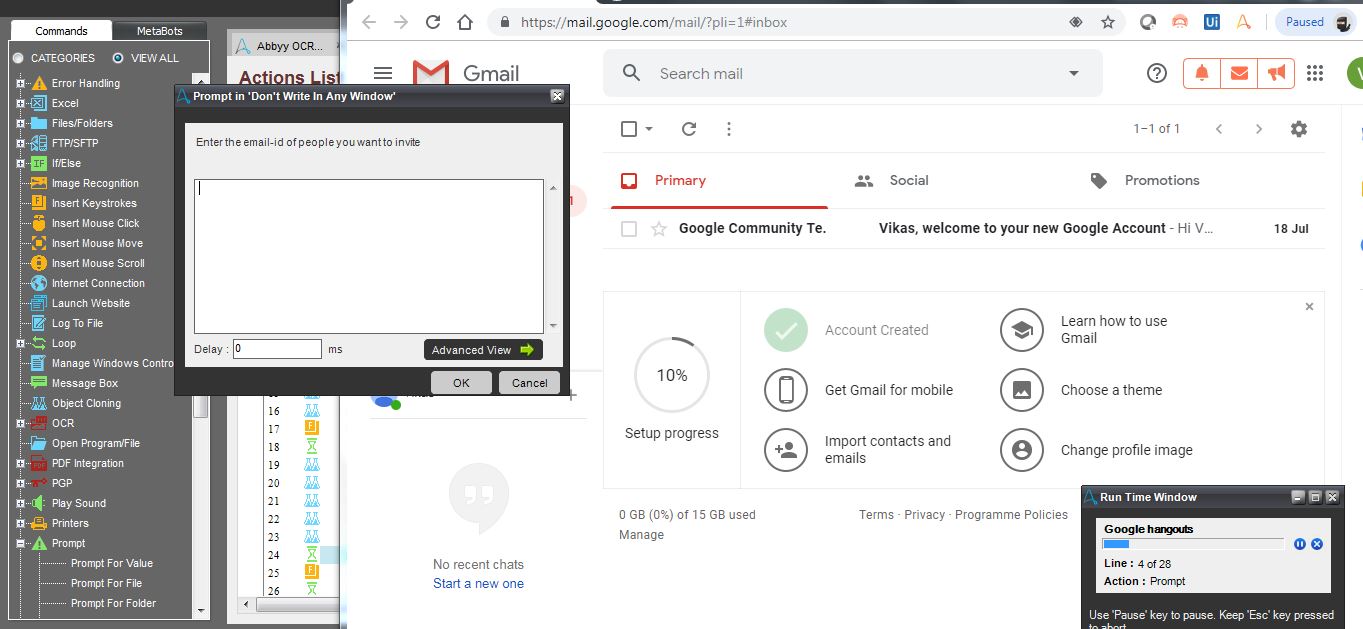The height and width of the screenshot is (629, 1363).
Task: Expand the OCR tree node
Action: point(20,423)
